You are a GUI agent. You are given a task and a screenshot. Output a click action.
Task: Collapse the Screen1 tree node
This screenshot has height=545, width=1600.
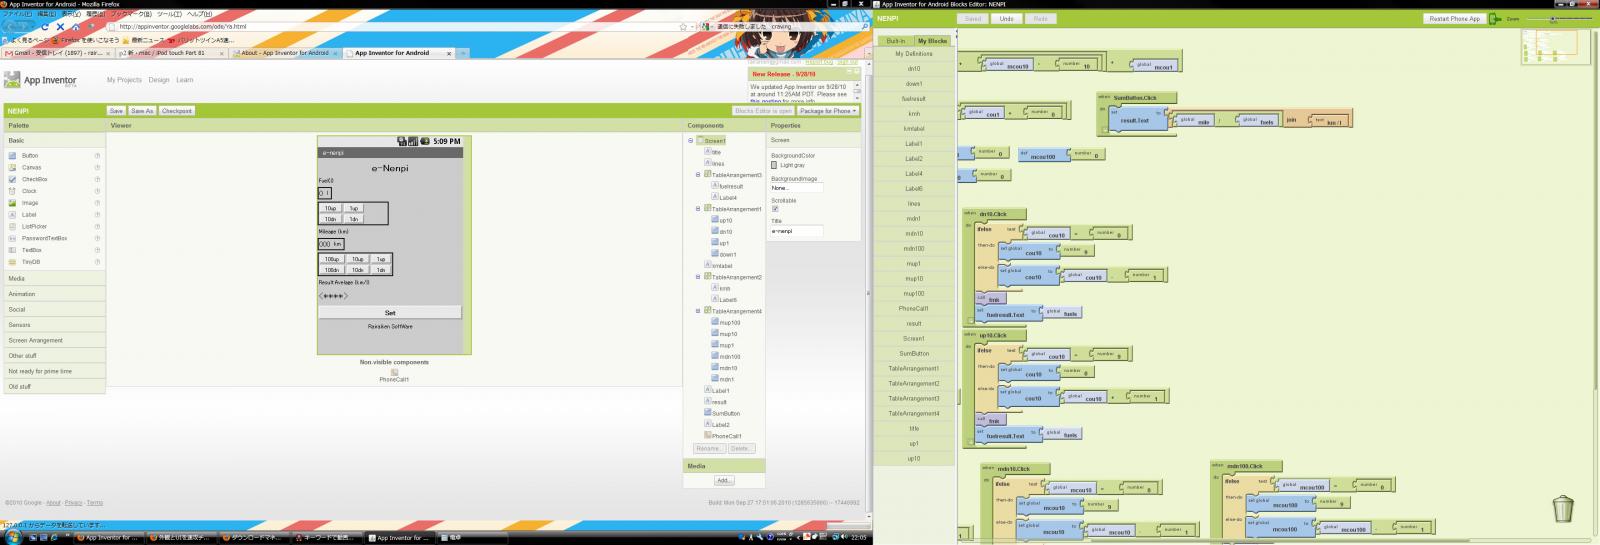point(691,141)
